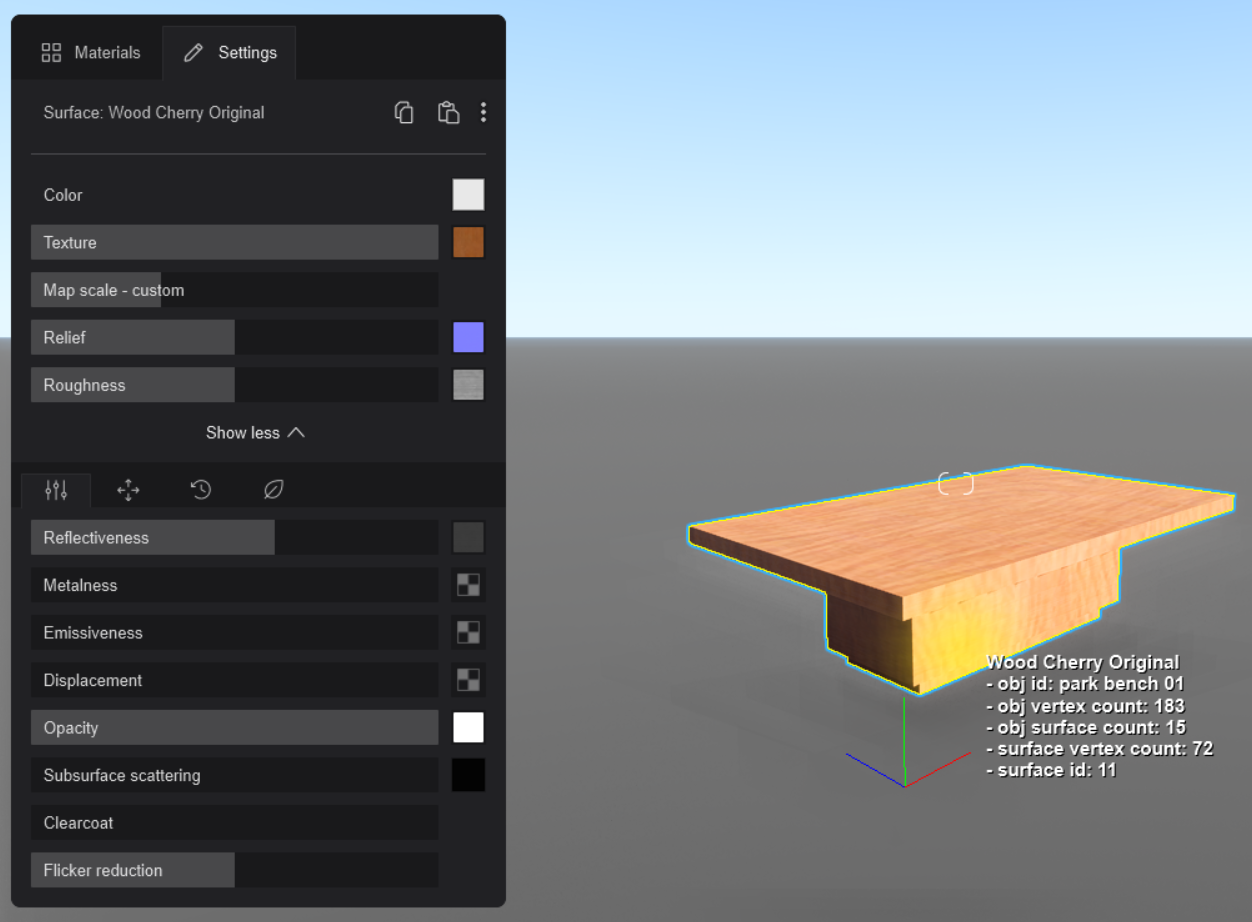Click the copy material icon
This screenshot has width=1252, height=922.
coord(404,113)
